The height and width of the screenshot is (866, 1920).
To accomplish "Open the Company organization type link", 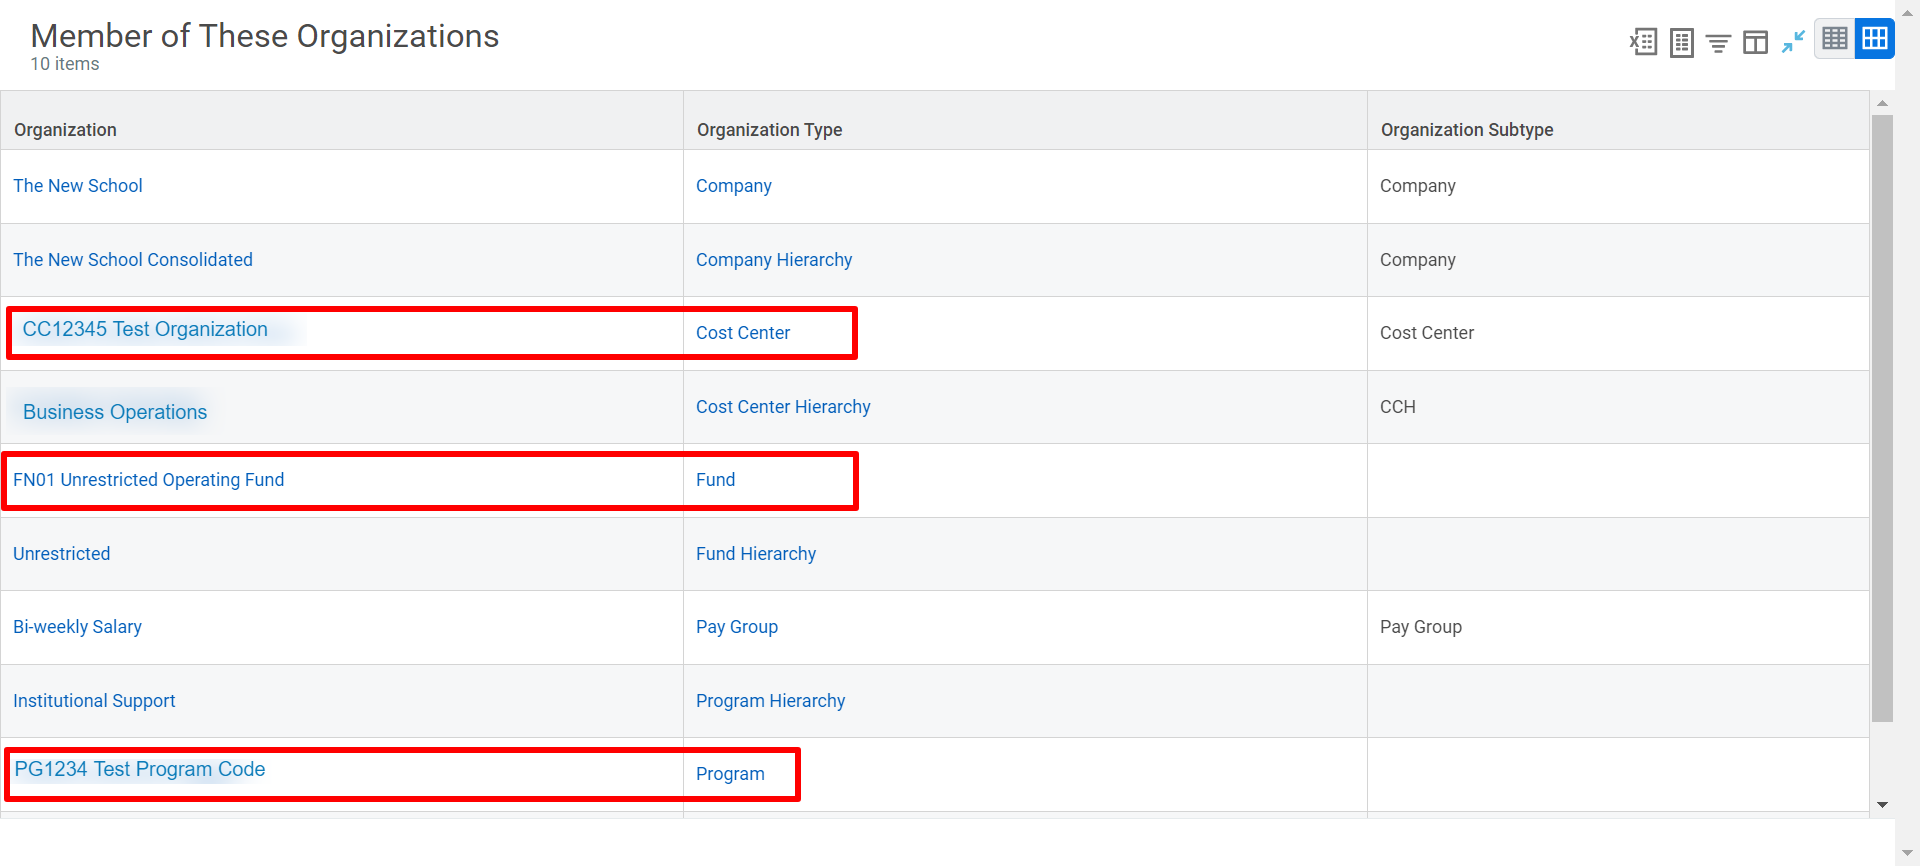I will [x=734, y=186].
